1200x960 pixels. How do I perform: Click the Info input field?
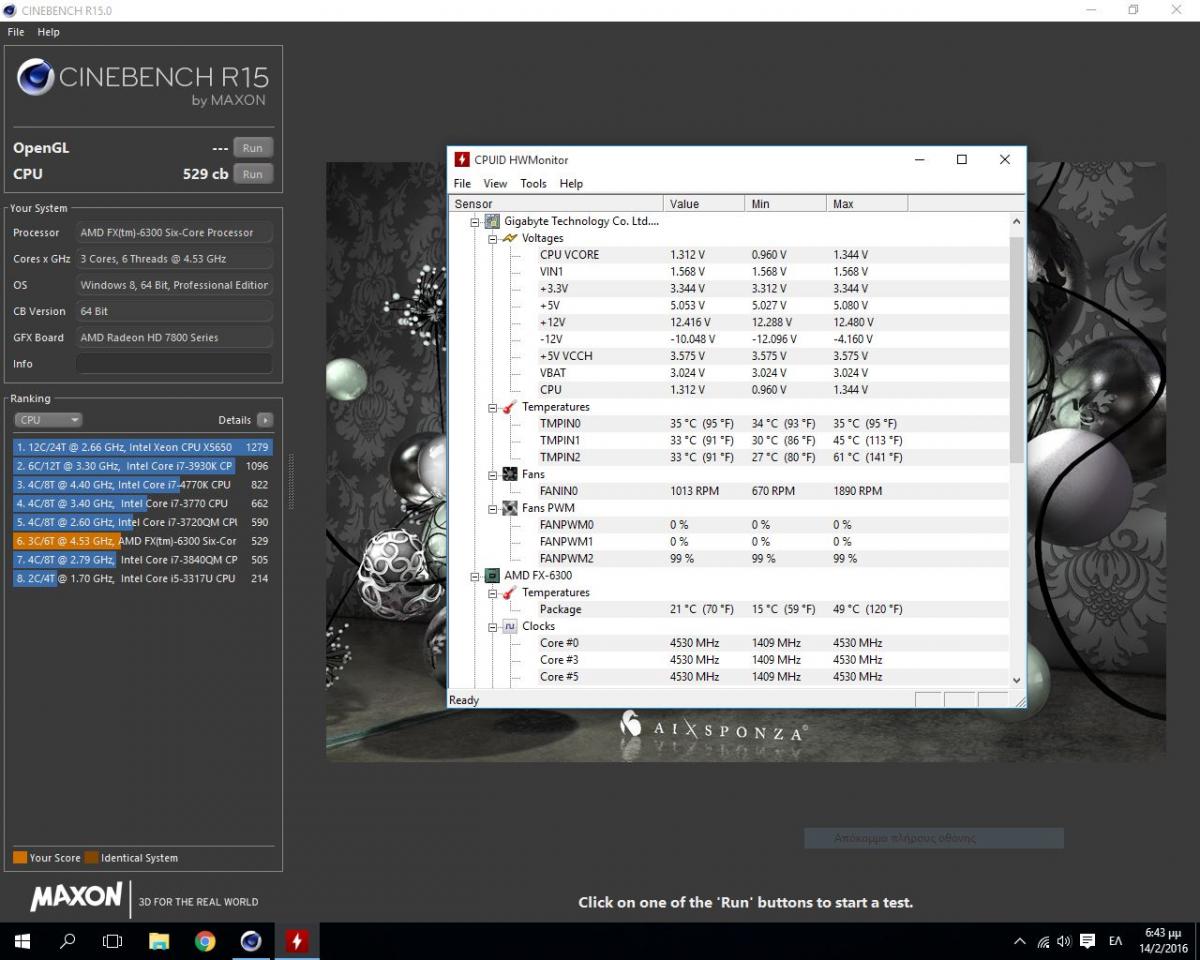pyautogui.click(x=174, y=364)
